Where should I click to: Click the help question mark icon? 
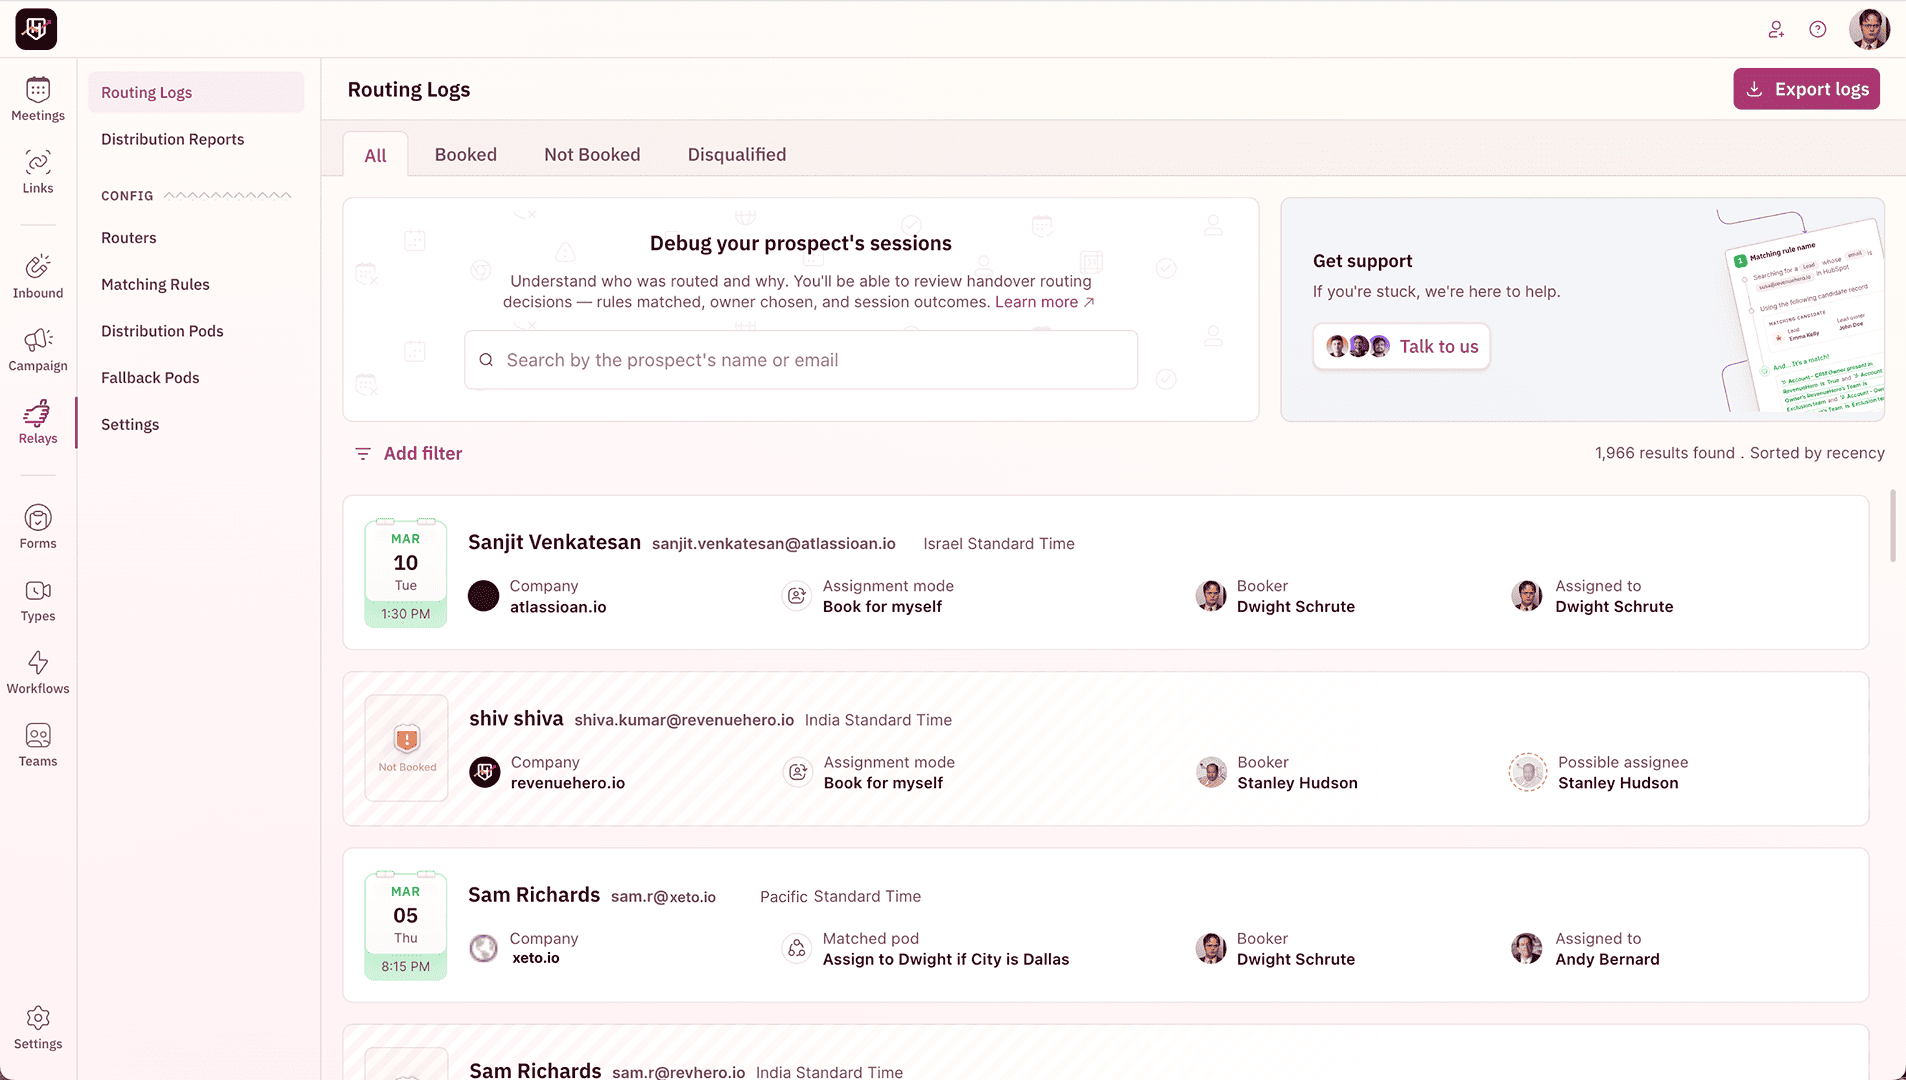[x=1818, y=29]
